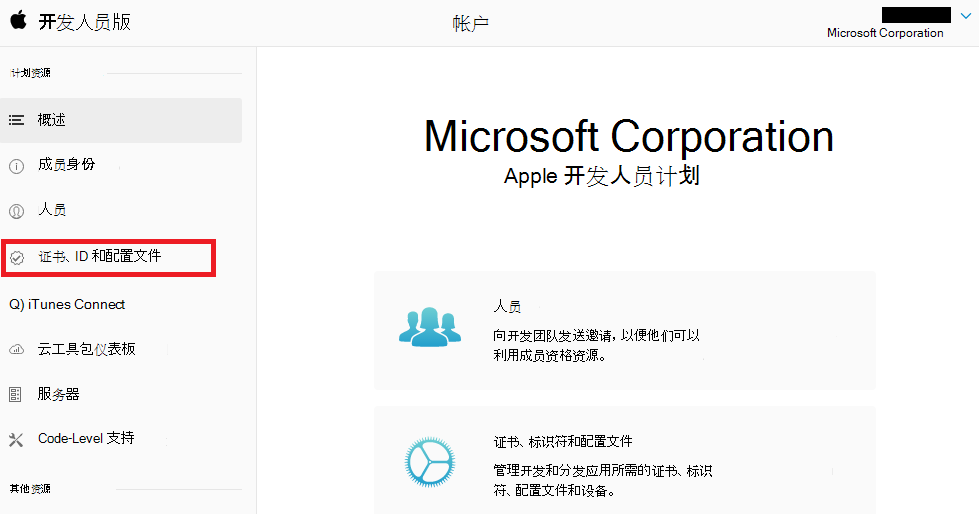Screen dimensions: 979x514
Task: Click the info icon beside 成员身份
Action: [16, 166]
